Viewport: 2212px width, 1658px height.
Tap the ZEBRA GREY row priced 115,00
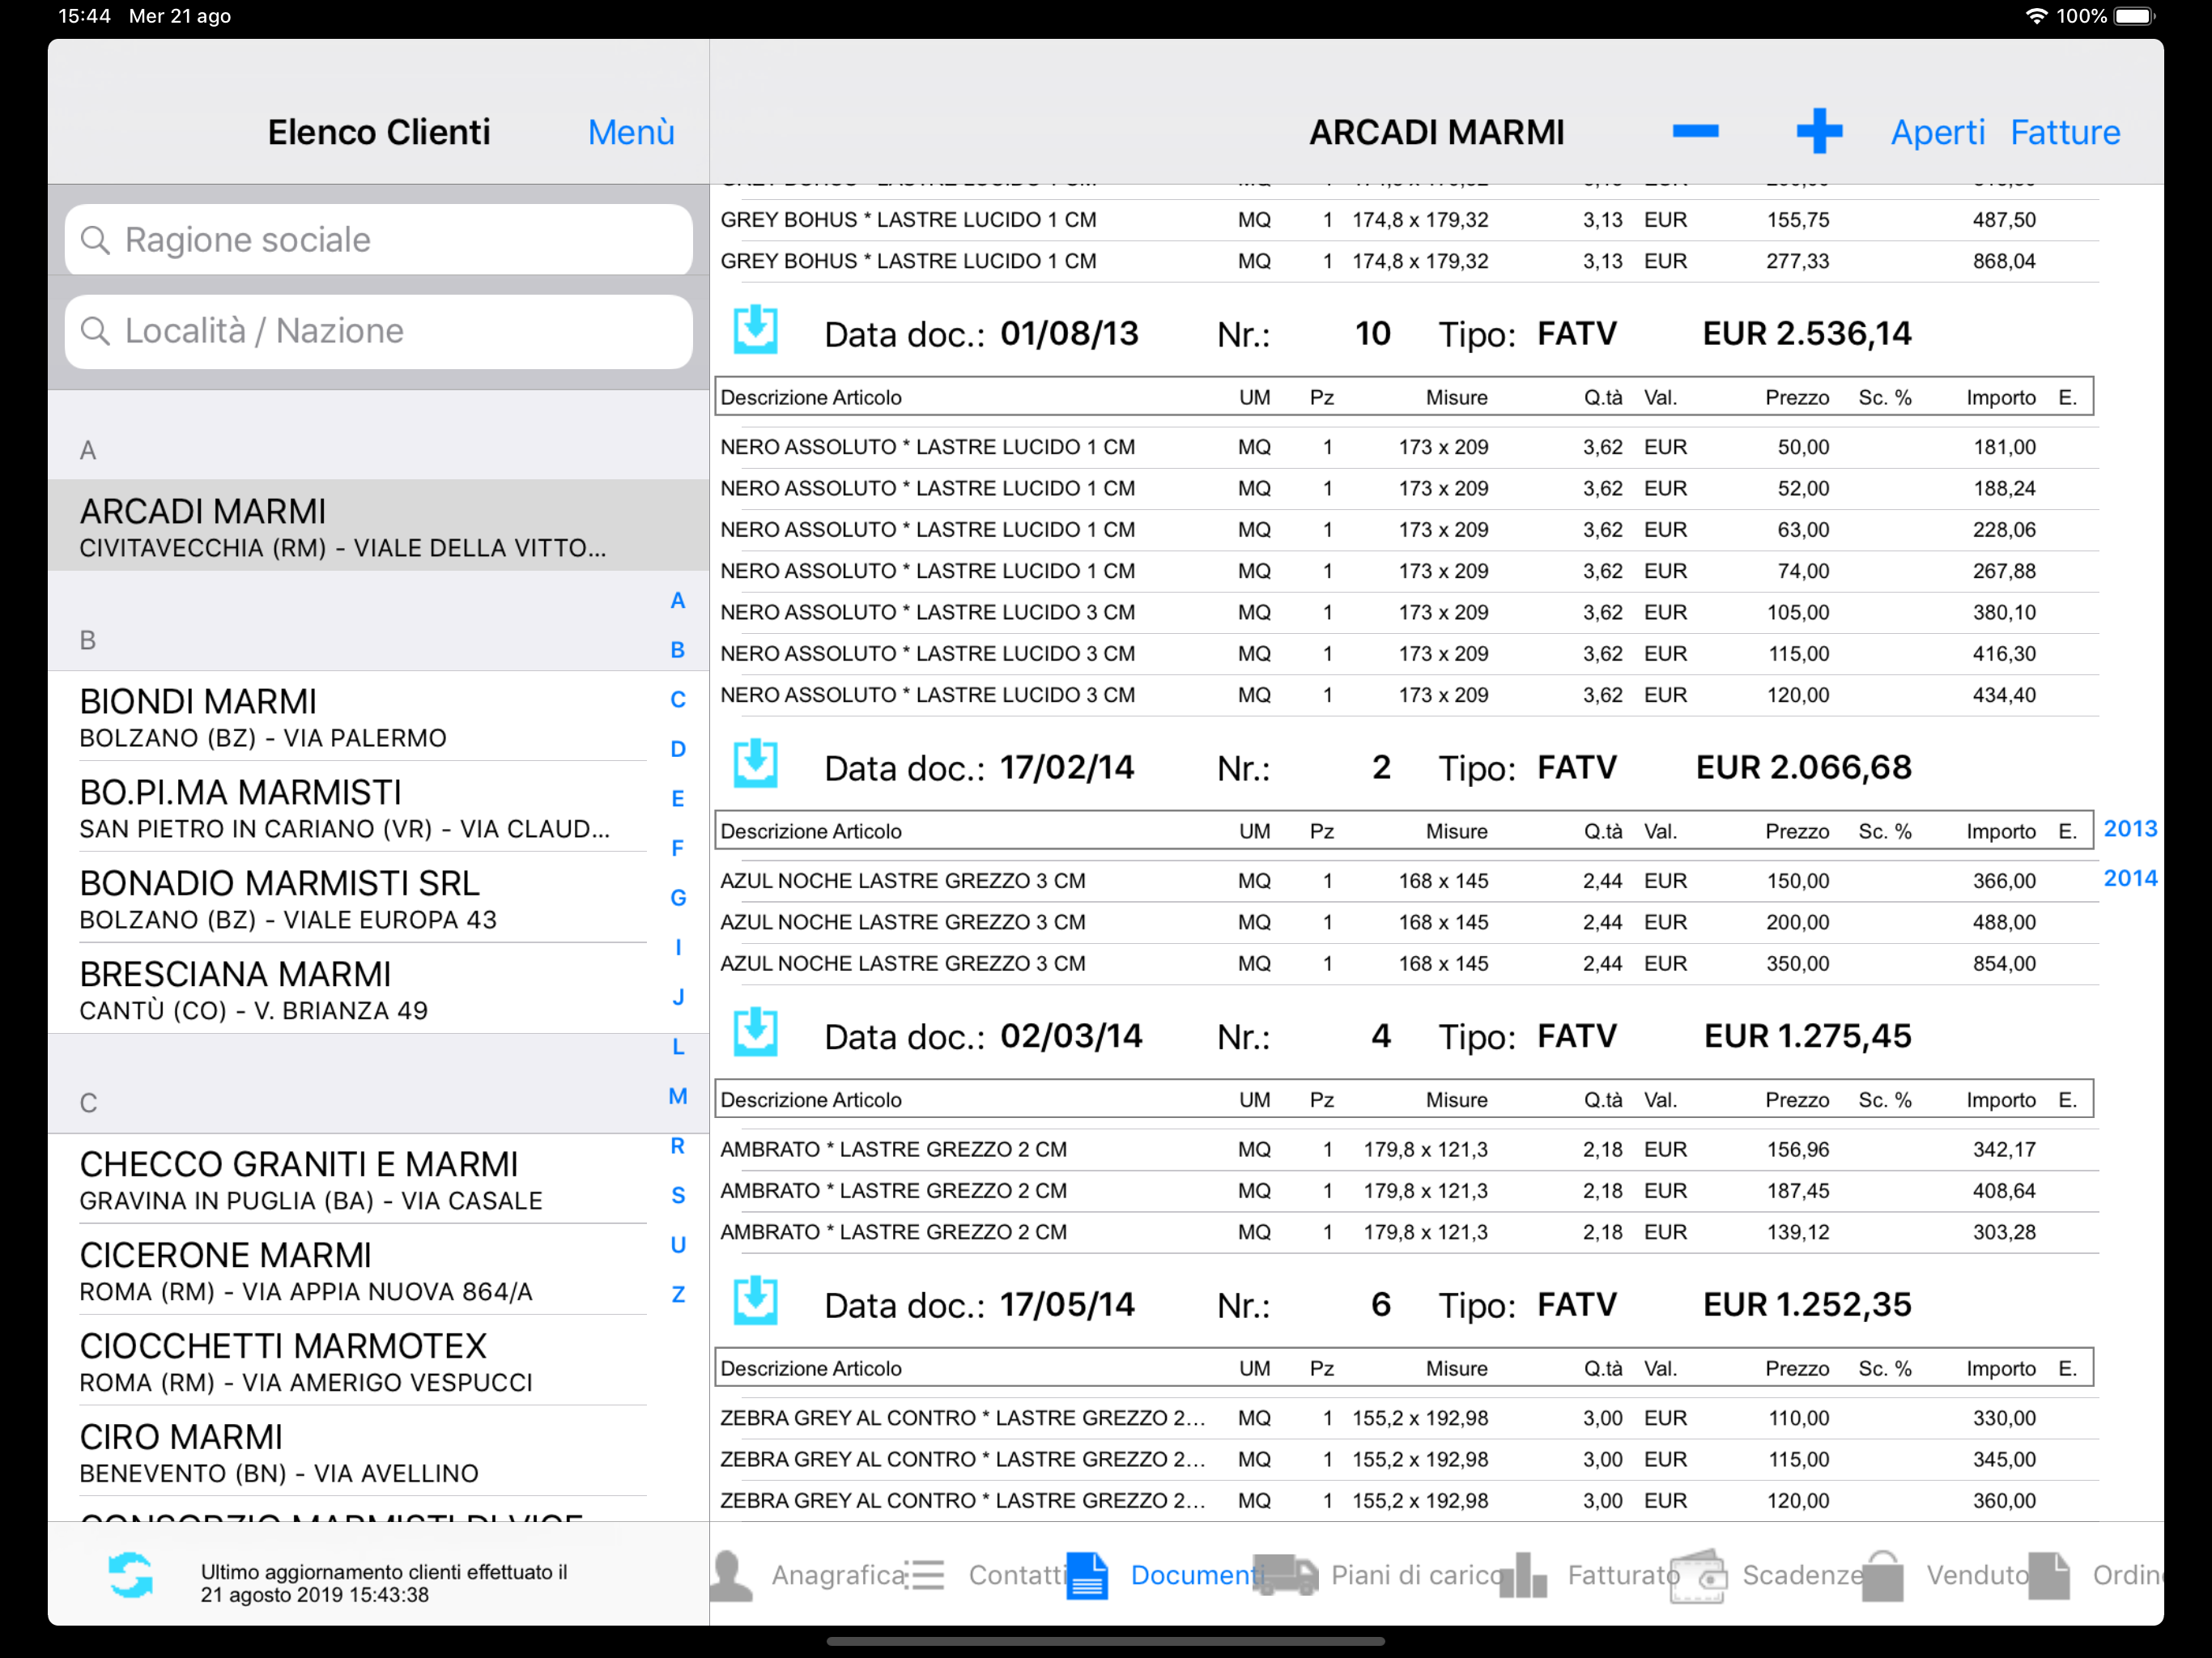click(x=1405, y=1459)
